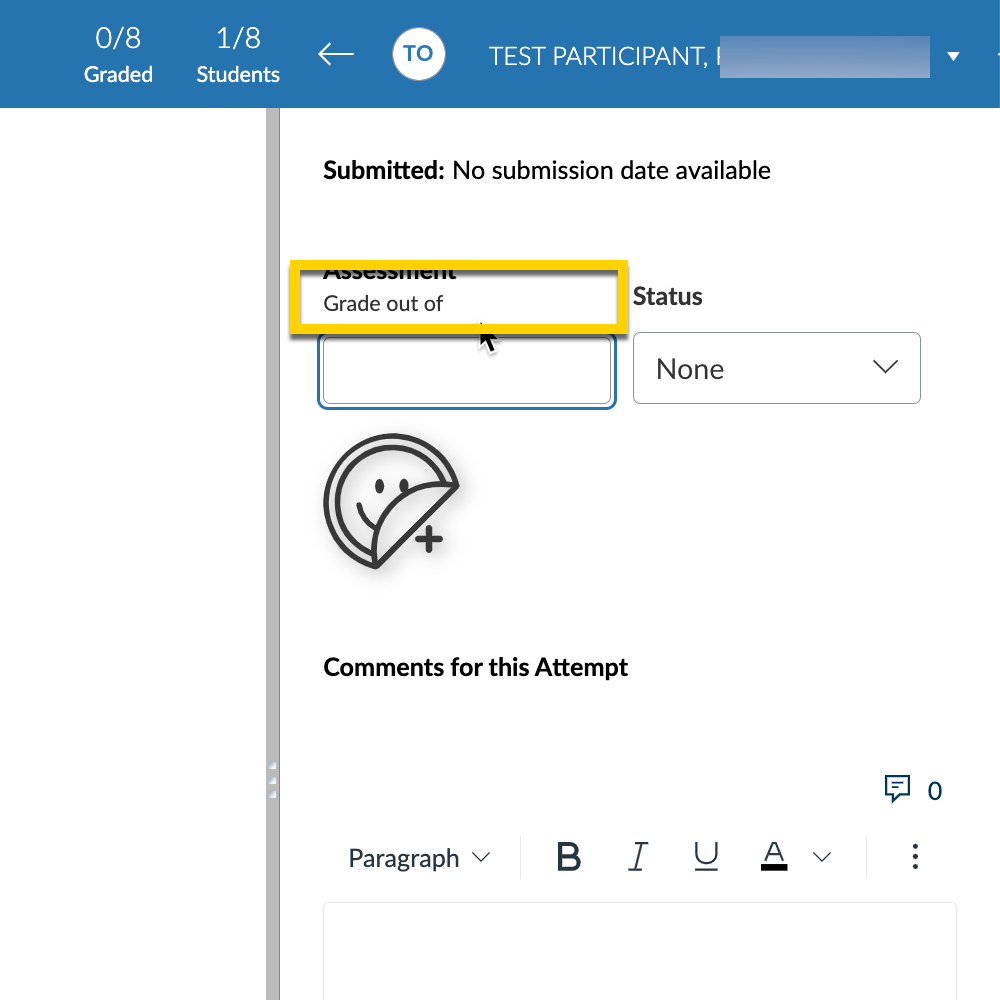Toggle bold formatting in comment editor
This screenshot has height=1000, width=1000.
click(x=568, y=857)
